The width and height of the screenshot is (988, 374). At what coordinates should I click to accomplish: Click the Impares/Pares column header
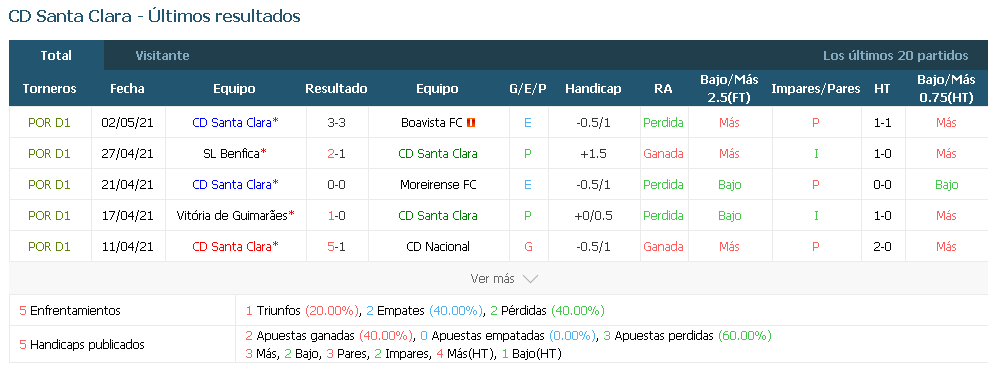[x=815, y=89]
